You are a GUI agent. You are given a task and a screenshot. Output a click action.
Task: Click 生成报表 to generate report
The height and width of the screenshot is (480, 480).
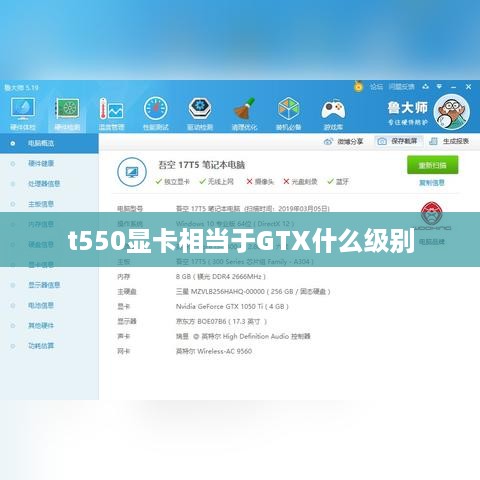click(449, 141)
